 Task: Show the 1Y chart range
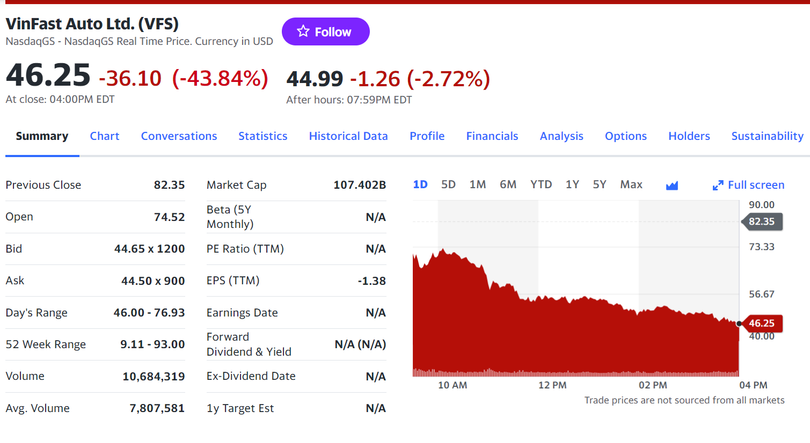click(572, 184)
